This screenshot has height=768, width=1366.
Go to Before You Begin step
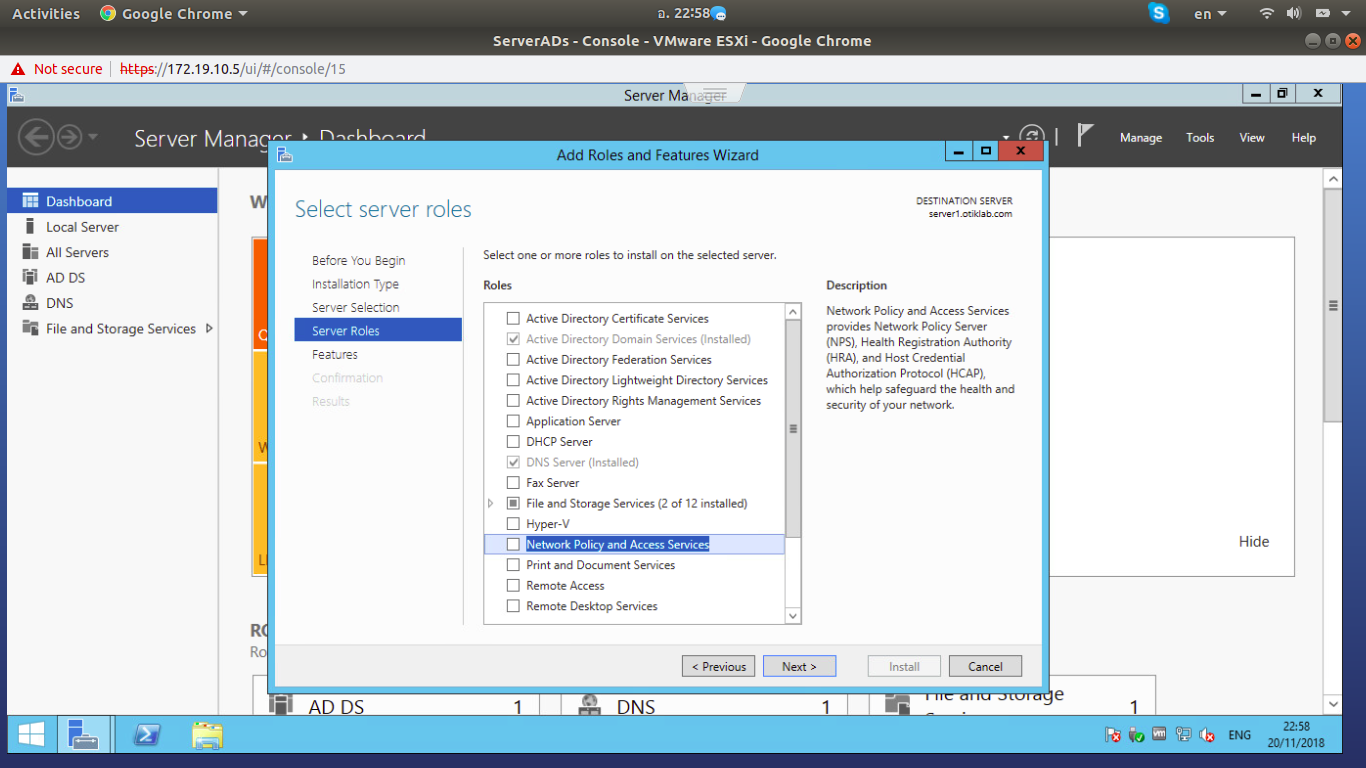click(358, 260)
